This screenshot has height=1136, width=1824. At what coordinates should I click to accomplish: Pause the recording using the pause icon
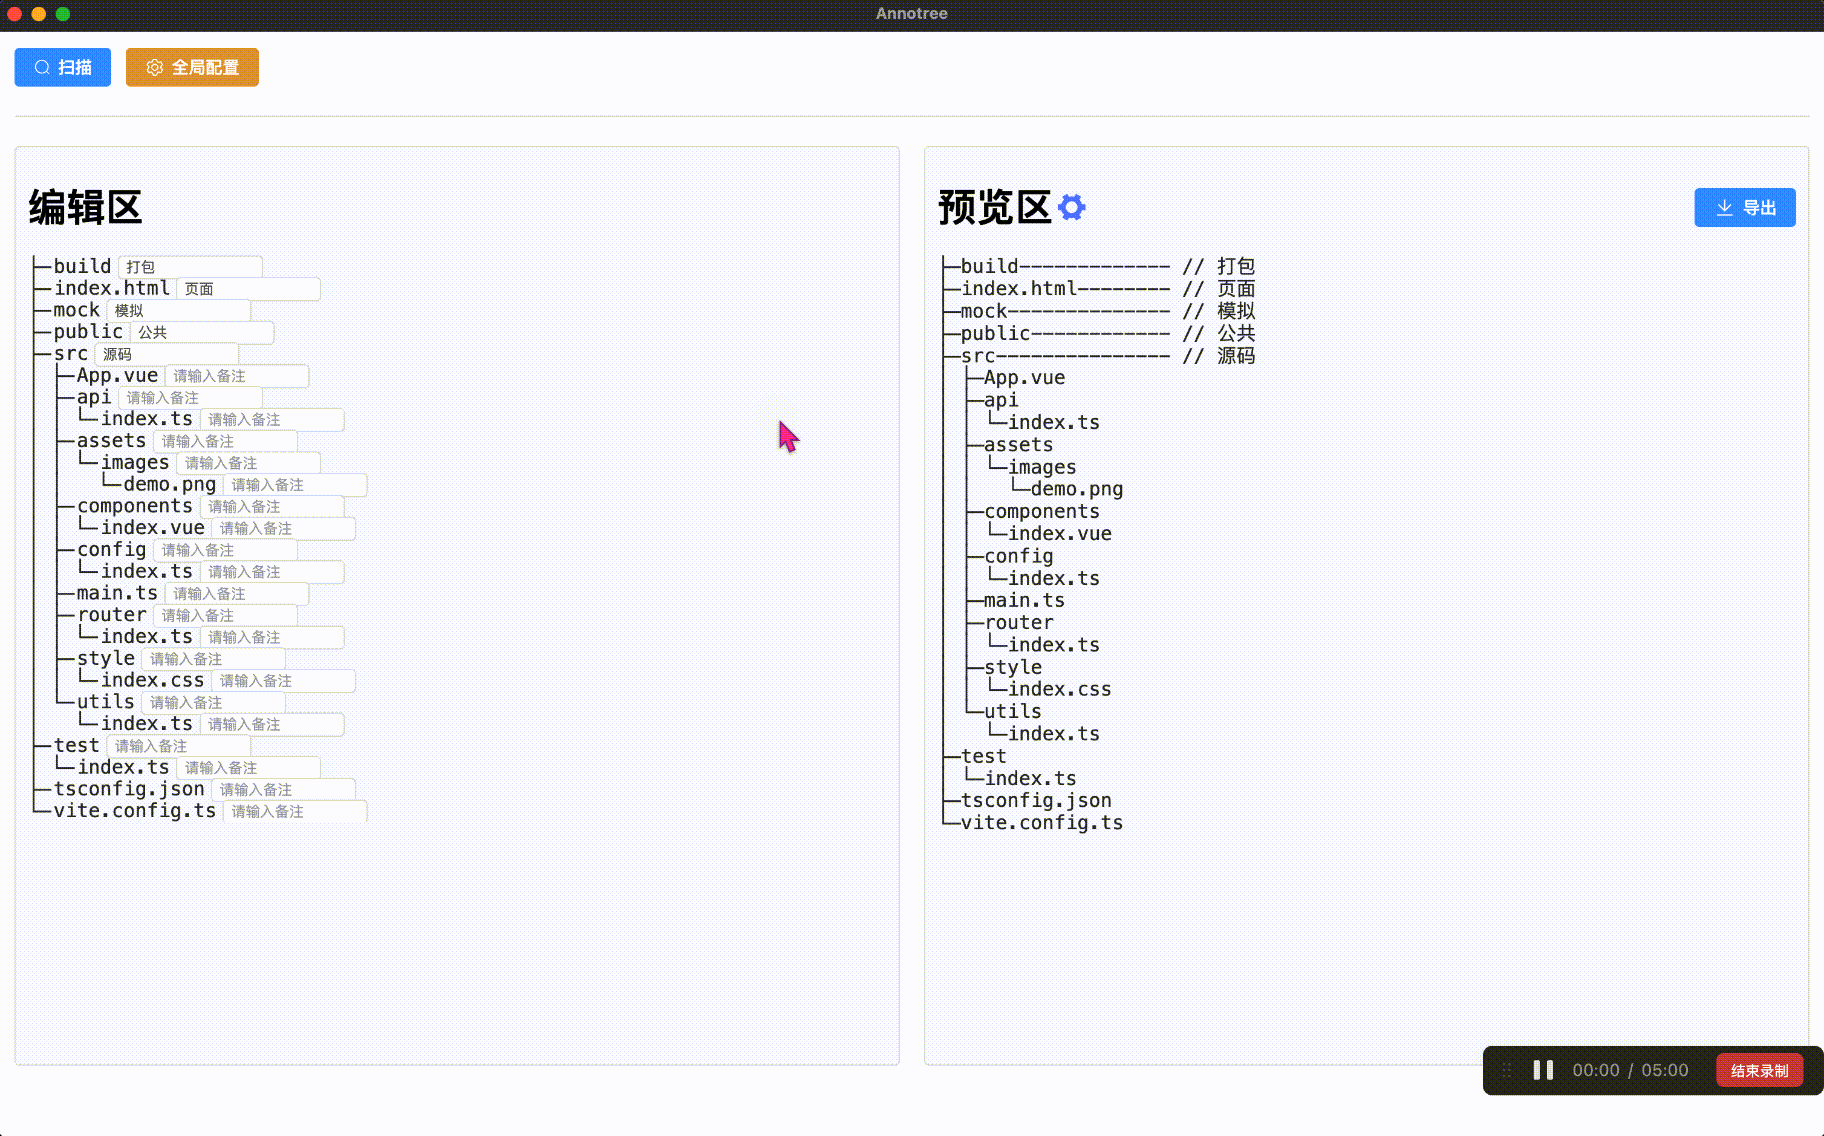point(1542,1070)
